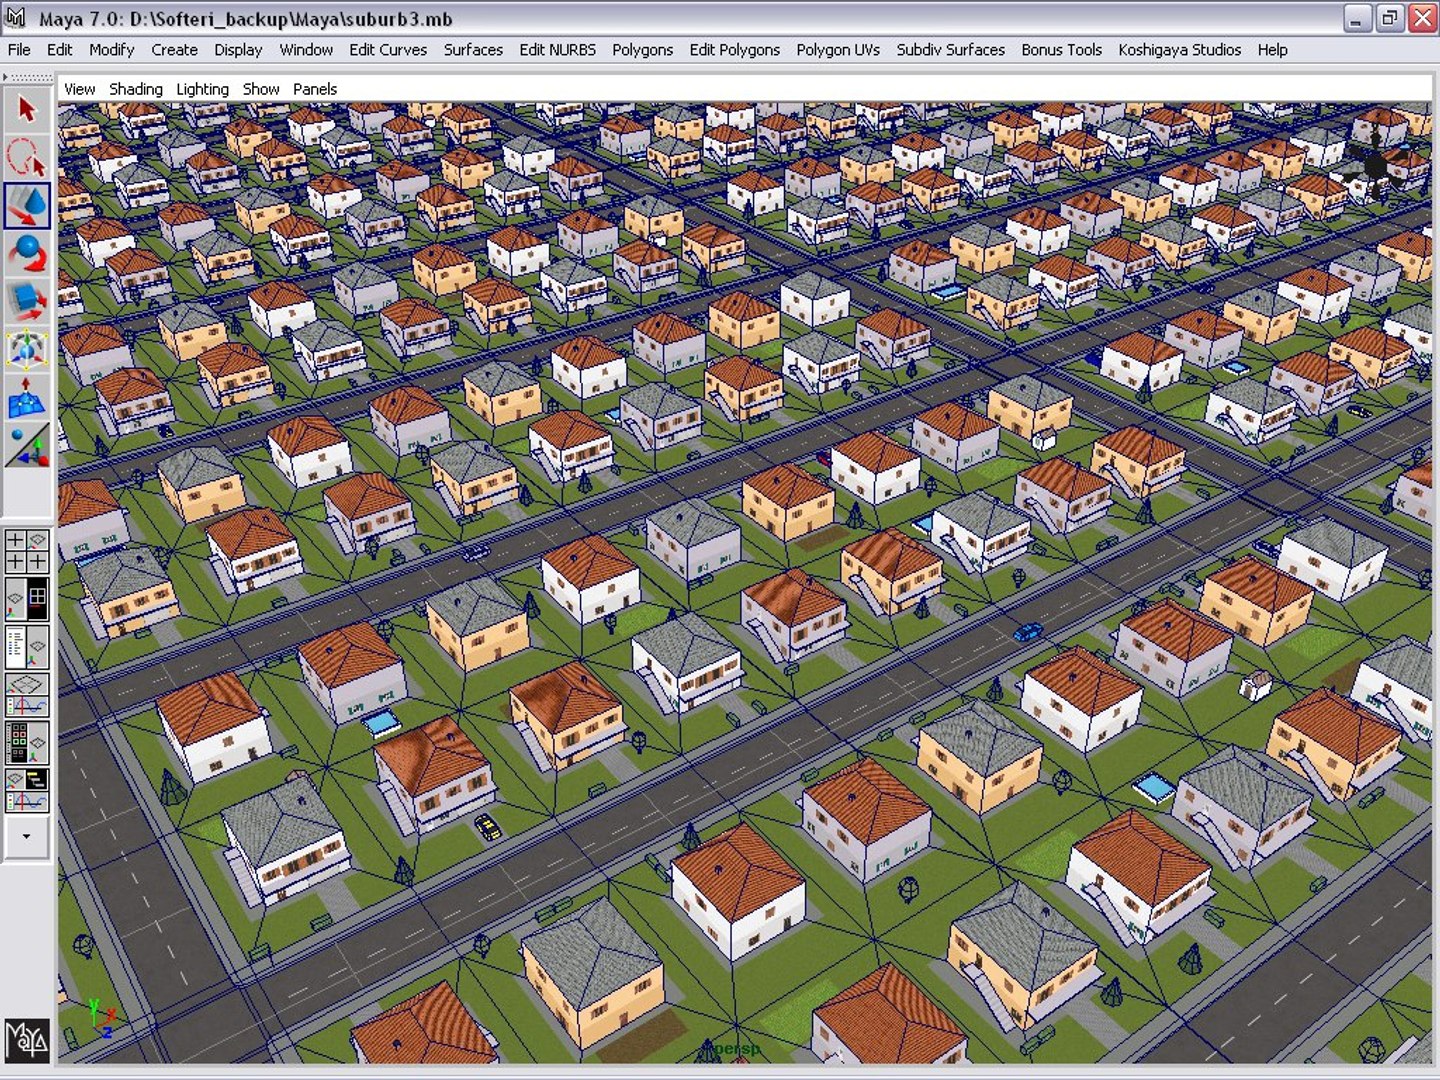
Task: Open the viewport Show menu
Action: [261, 89]
